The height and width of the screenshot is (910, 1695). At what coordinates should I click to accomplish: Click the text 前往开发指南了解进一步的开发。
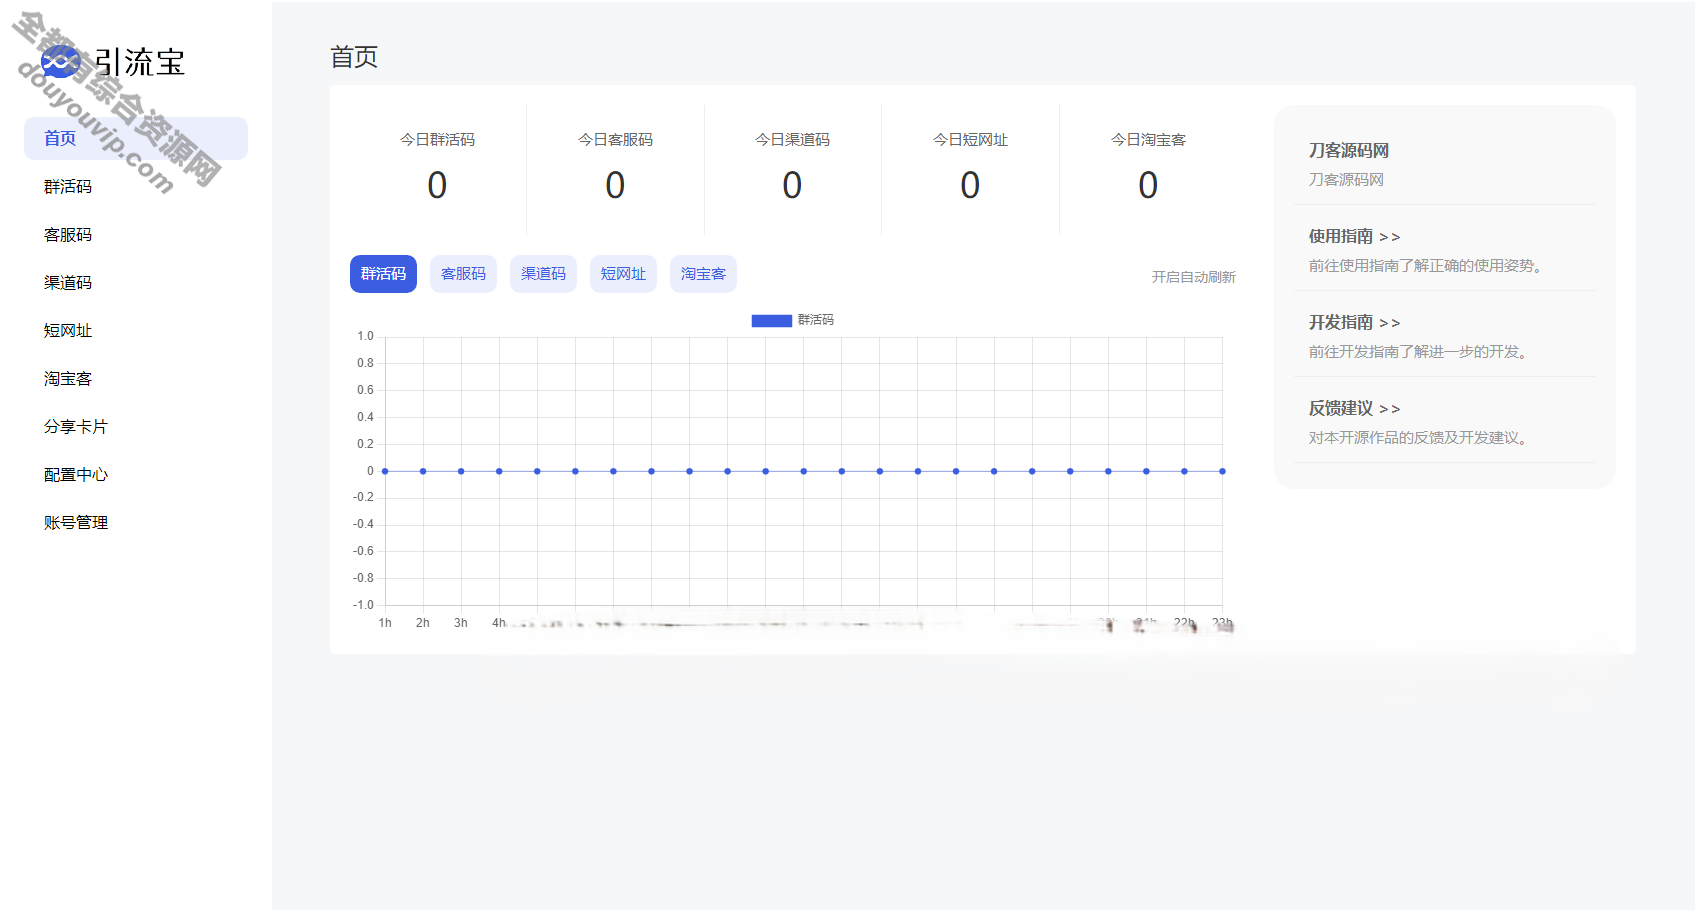point(1420,352)
